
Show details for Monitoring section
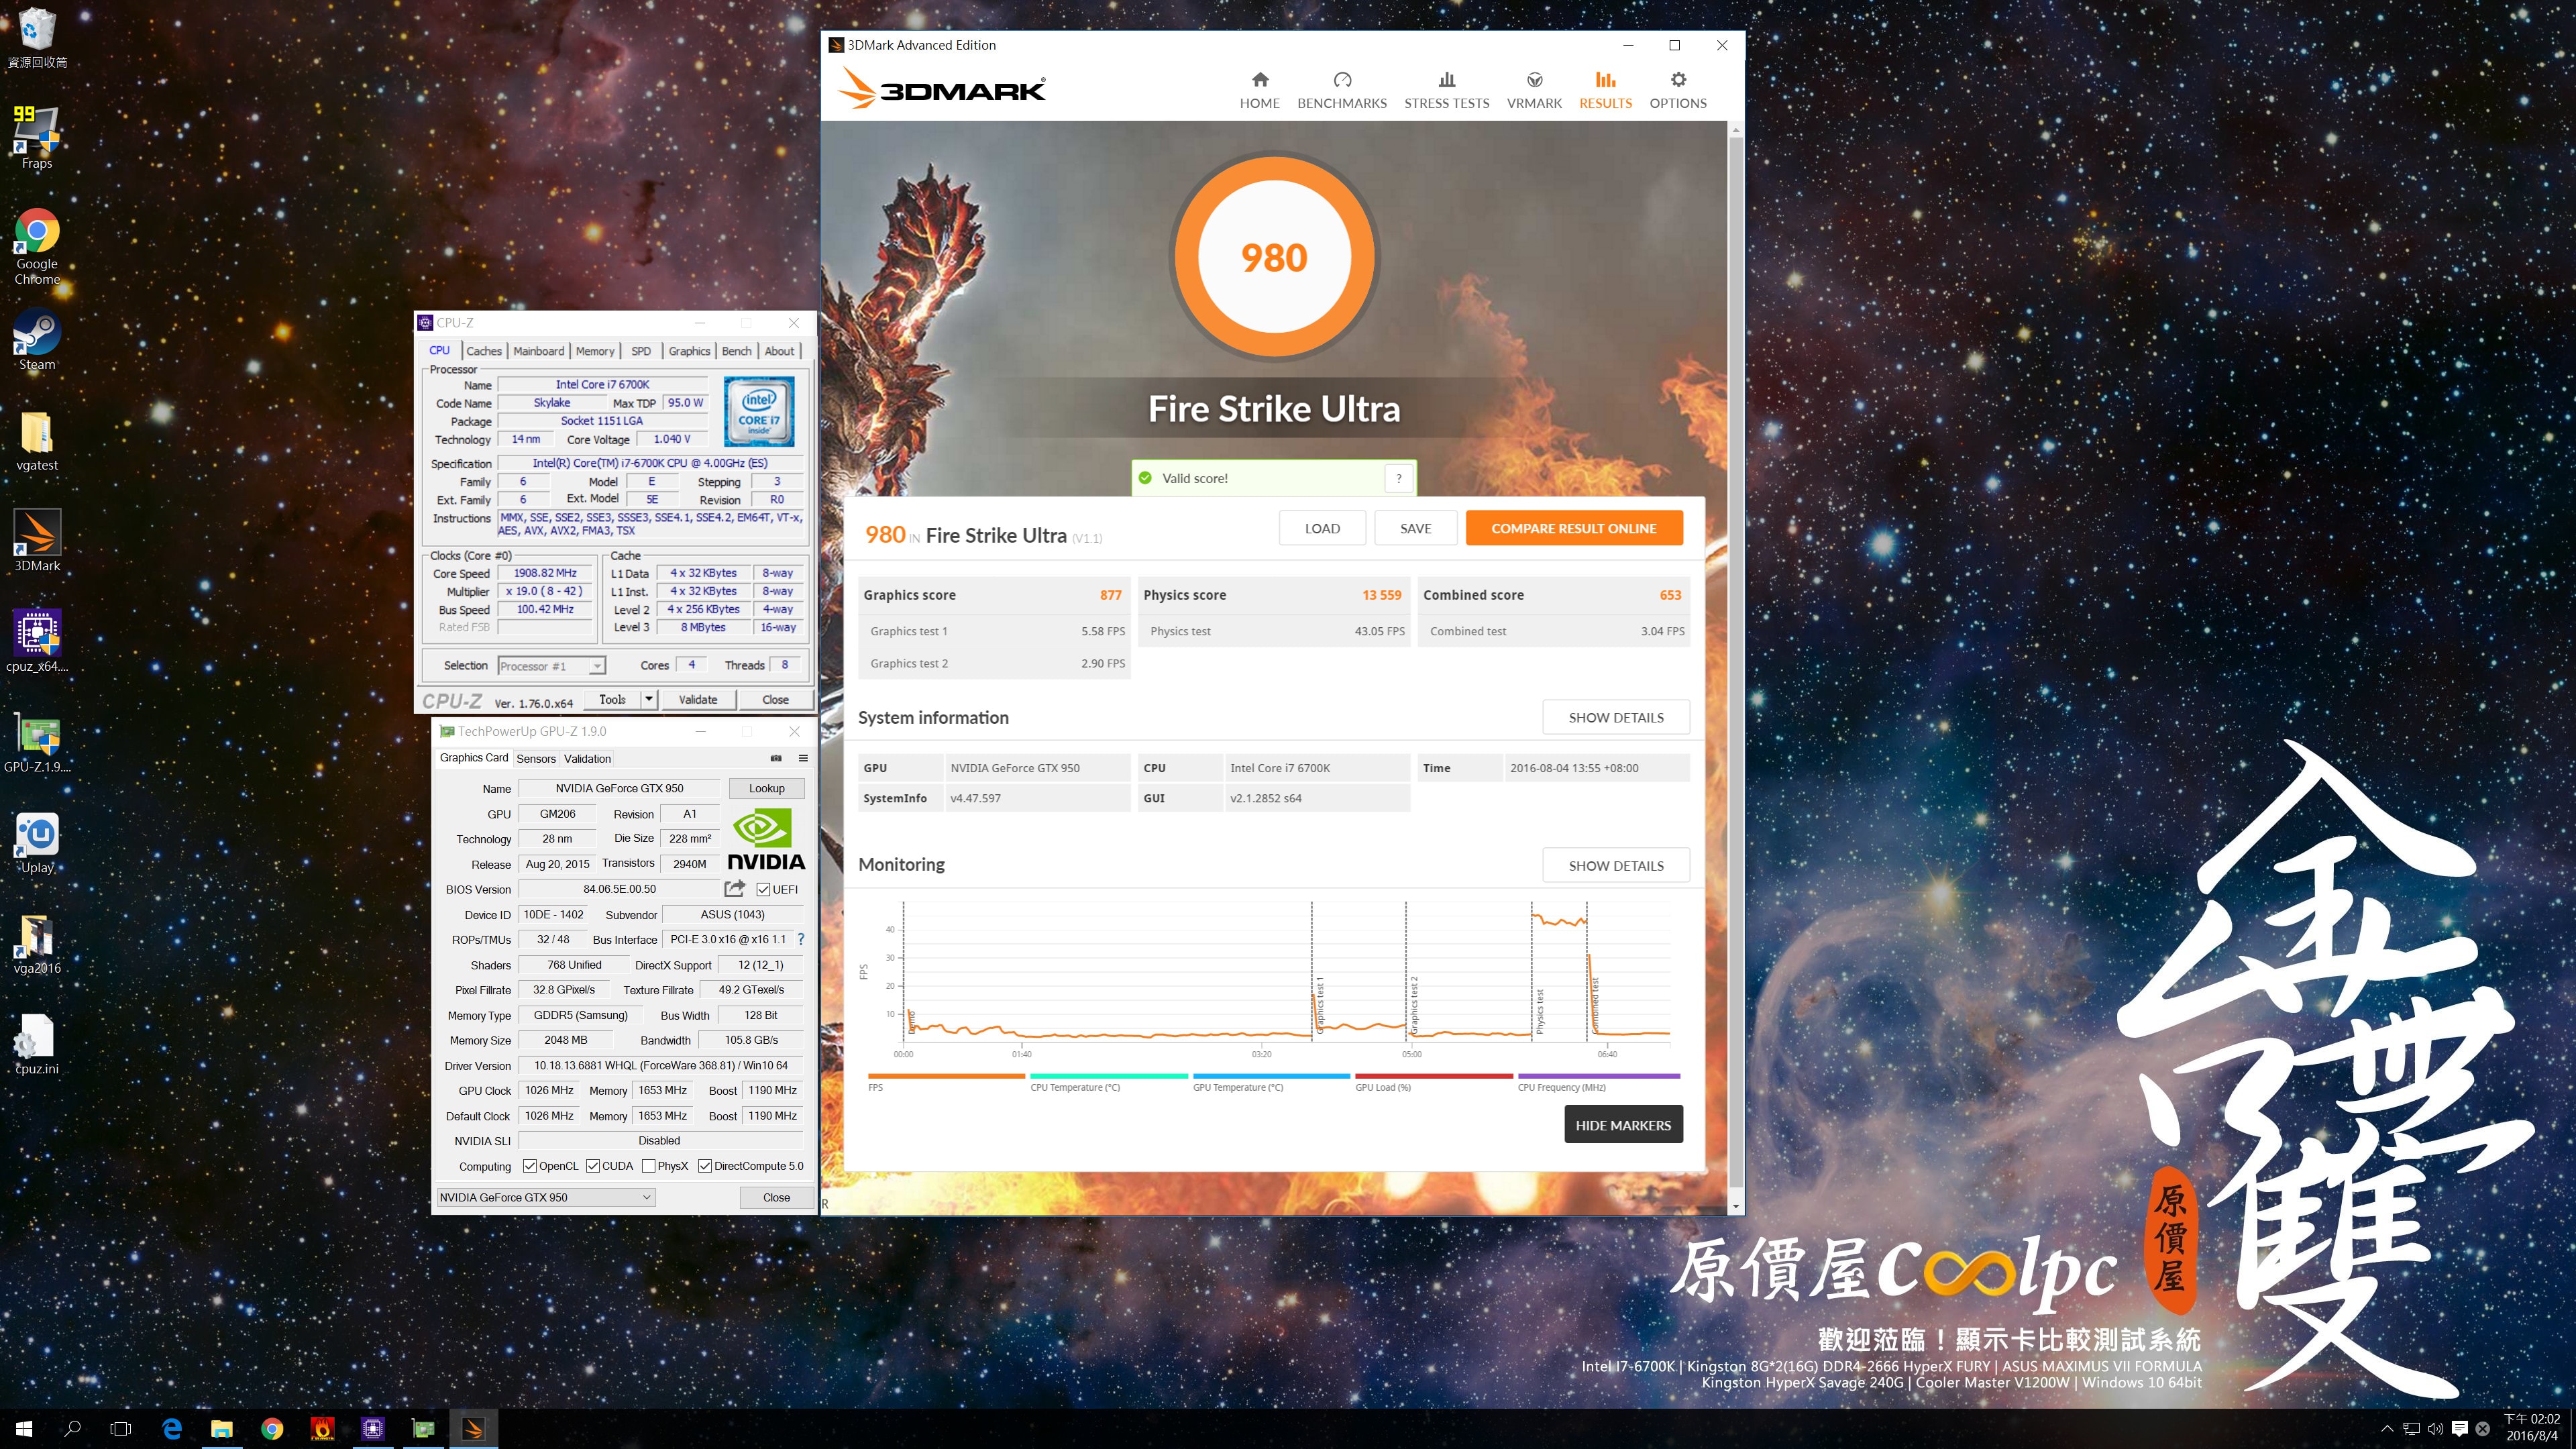[1616, 865]
